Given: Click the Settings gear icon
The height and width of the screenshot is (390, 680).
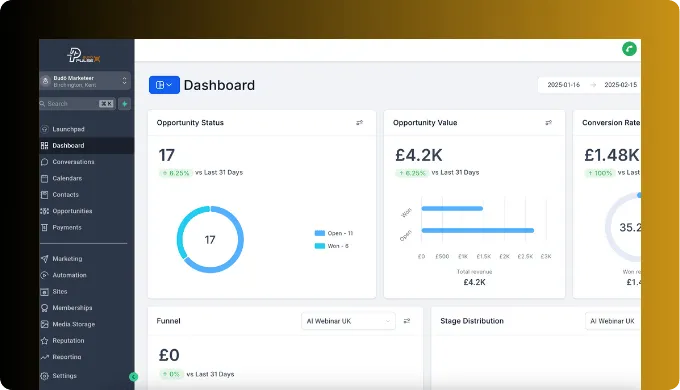Looking at the screenshot, I should [44, 376].
